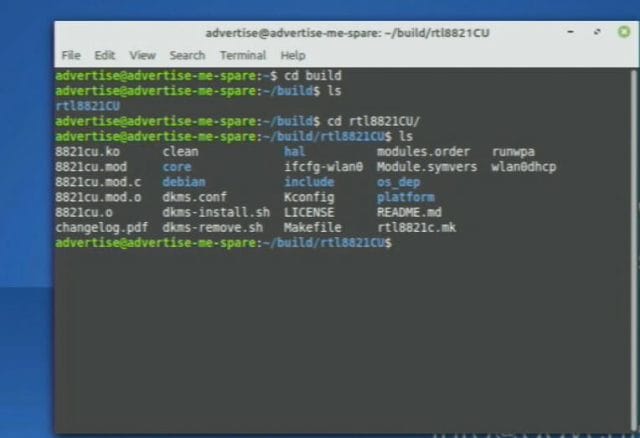This screenshot has width=640, height=438.
Task: Click the terminal window title bar
Action: pos(347,33)
